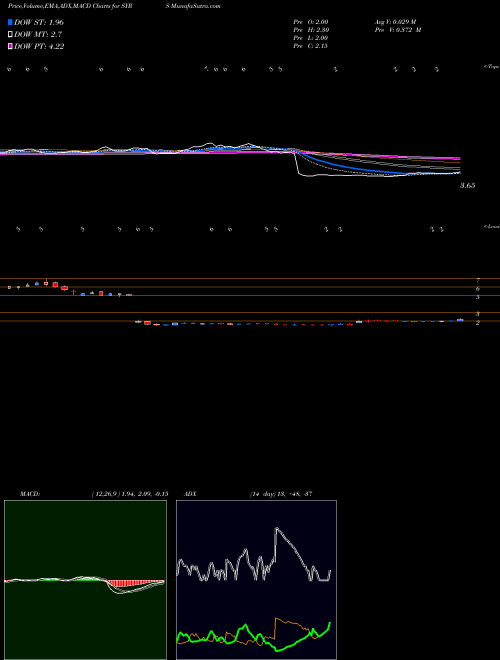Click the 'Avg V: 0.029 M' value
500x660 pixels.
[395, 22]
